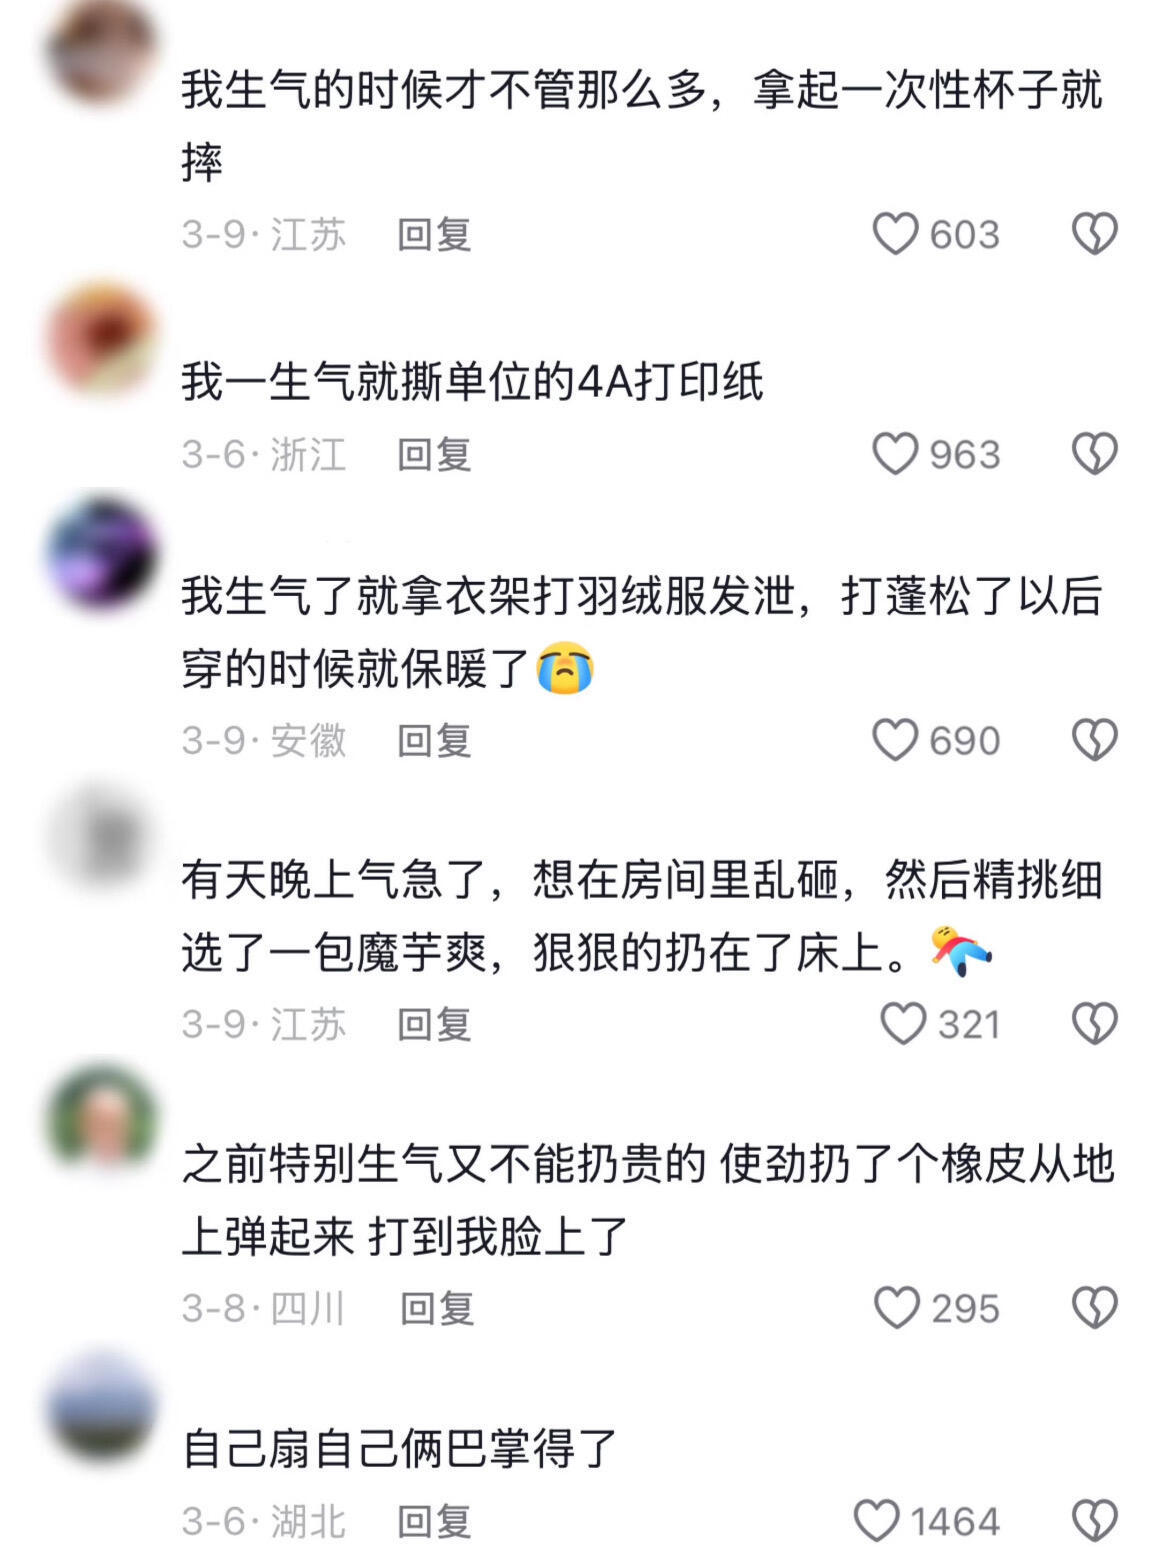Like the comment with 1464 likes
The width and height of the screenshot is (1170, 1549).
tap(877, 1521)
